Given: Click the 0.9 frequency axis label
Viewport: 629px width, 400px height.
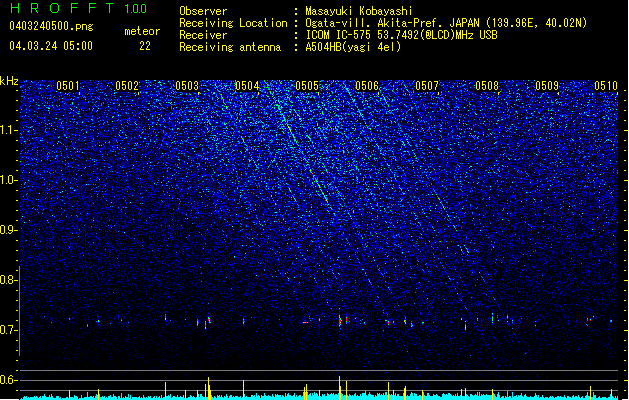Looking at the screenshot, I should coord(9,230).
